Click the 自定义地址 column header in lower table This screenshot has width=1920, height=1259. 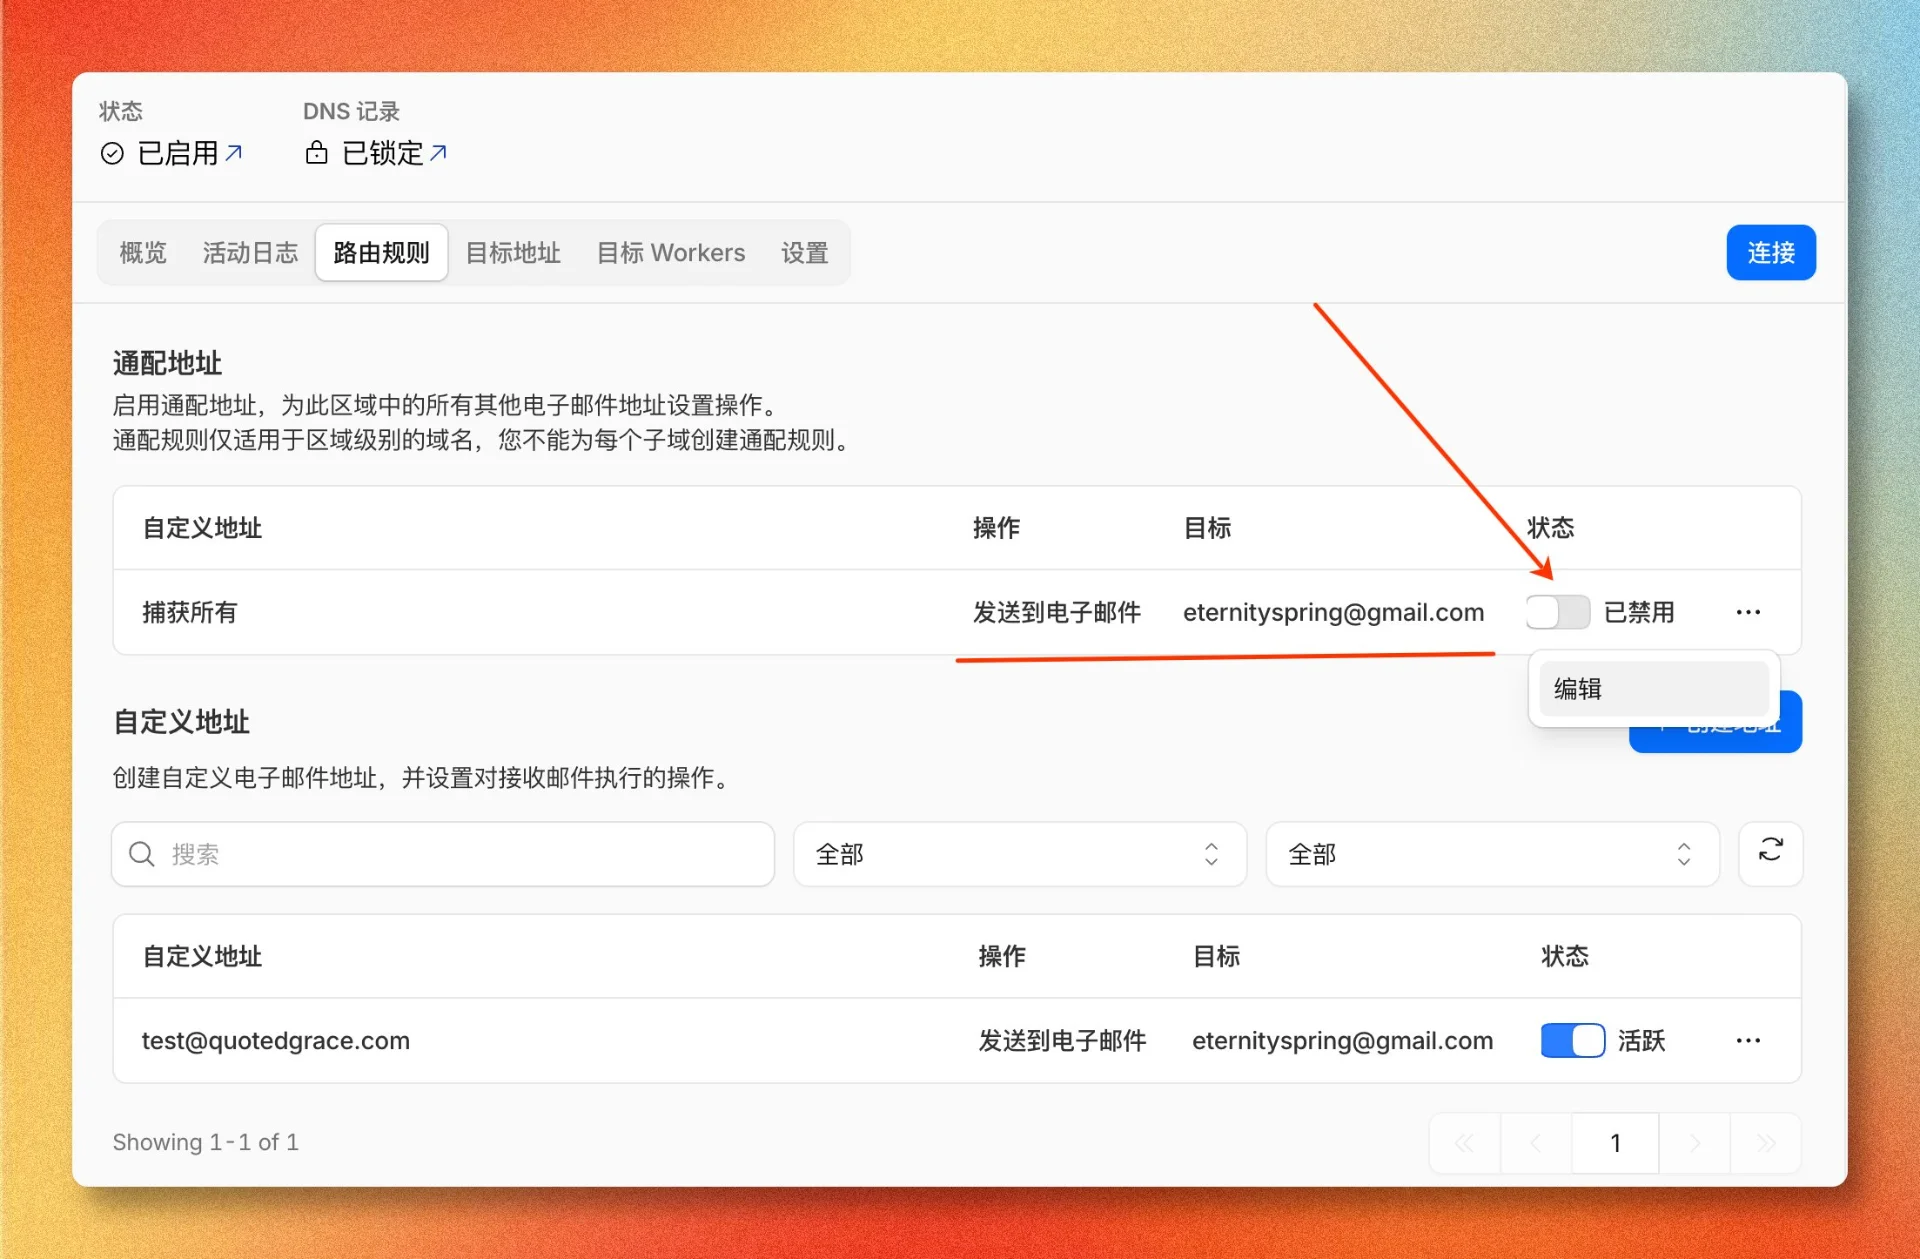202,956
